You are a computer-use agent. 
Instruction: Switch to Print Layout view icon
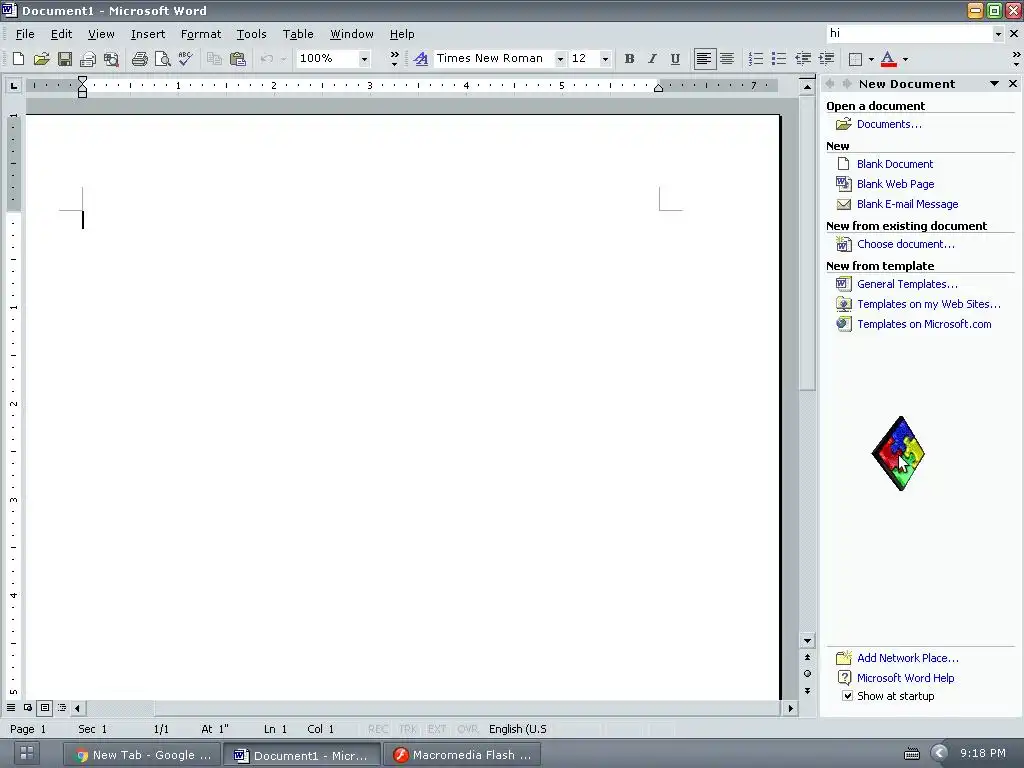[x=44, y=707]
